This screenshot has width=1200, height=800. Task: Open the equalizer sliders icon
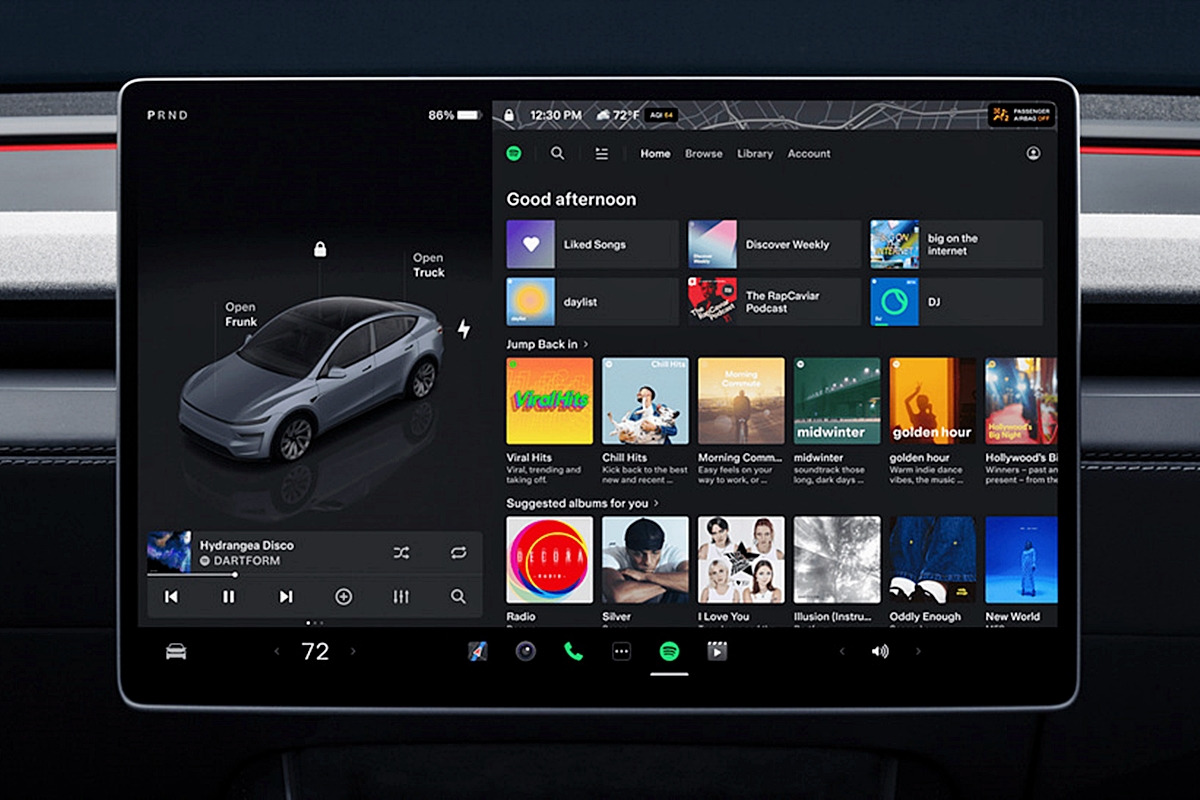click(x=401, y=597)
